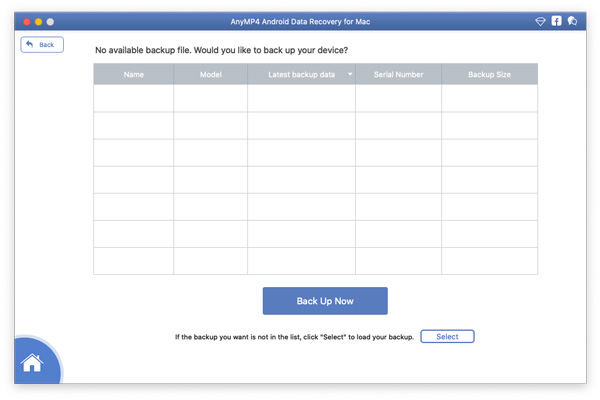Sort by Latest backup data arrow

click(350, 74)
